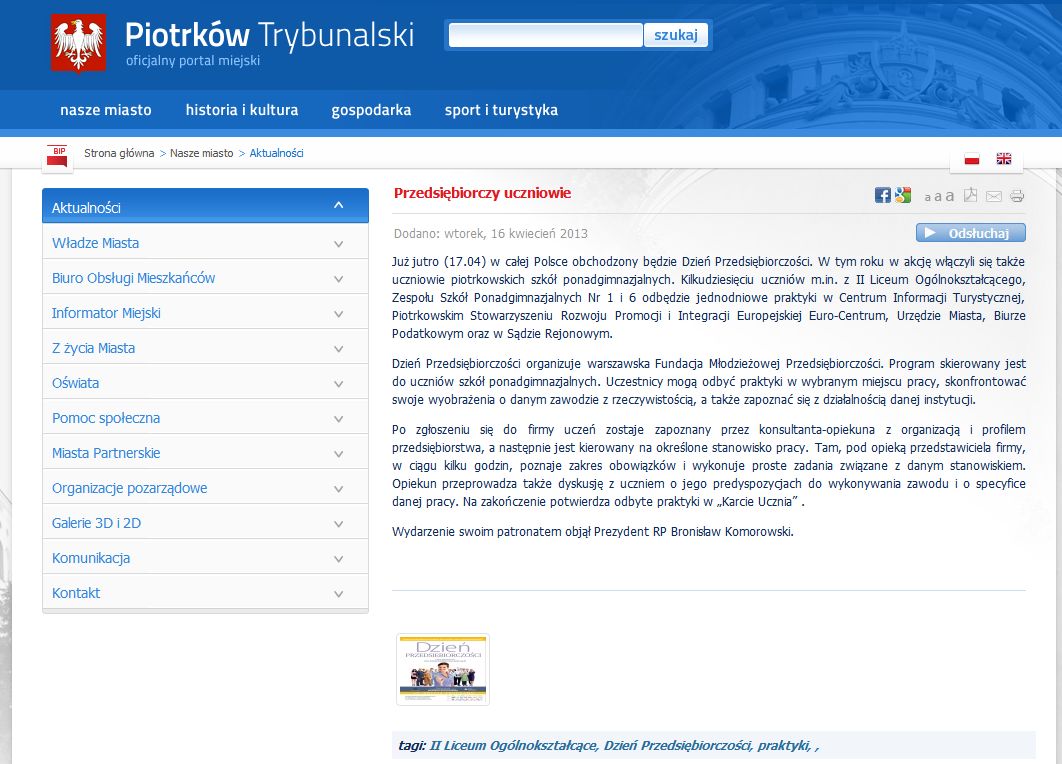1062x764 pixels.
Task: Set the smallest font size 'a'
Action: pos(927,197)
